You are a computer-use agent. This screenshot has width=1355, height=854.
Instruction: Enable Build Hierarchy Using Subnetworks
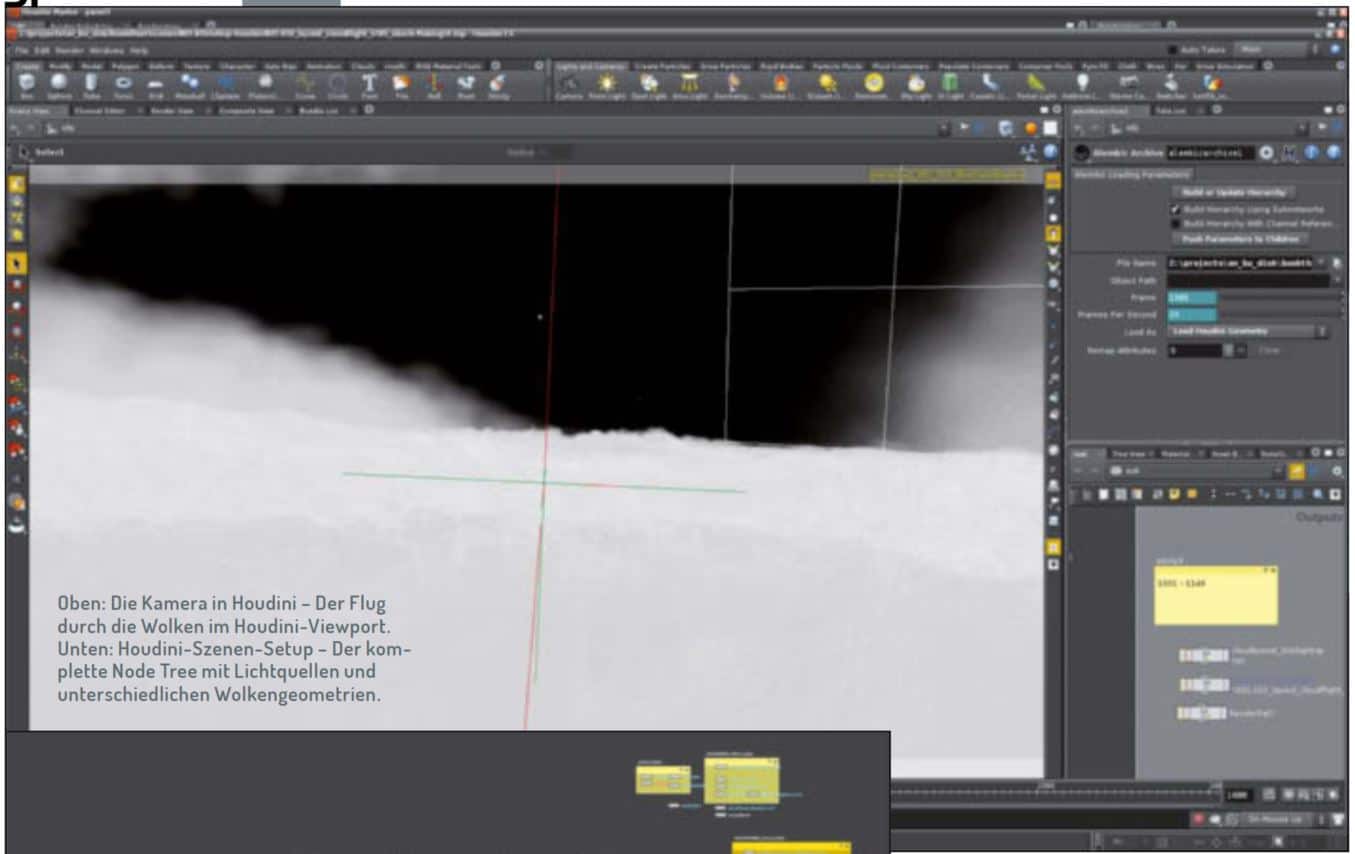coord(1175,210)
